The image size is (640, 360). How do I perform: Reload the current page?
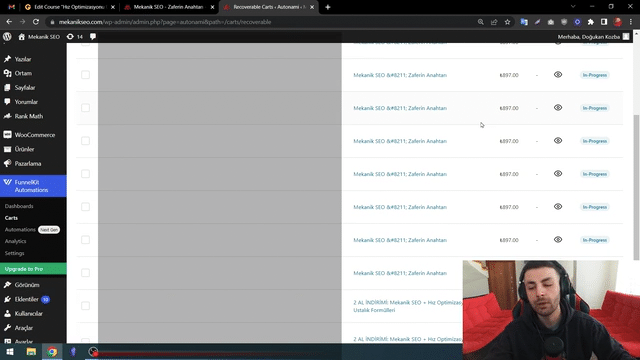coord(36,22)
